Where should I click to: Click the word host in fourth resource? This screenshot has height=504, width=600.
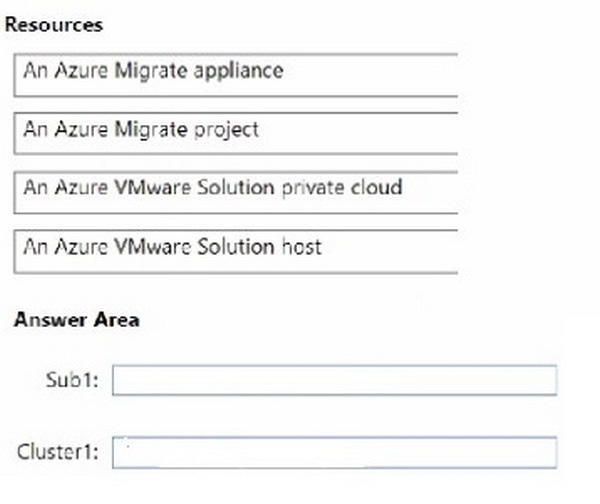302,247
